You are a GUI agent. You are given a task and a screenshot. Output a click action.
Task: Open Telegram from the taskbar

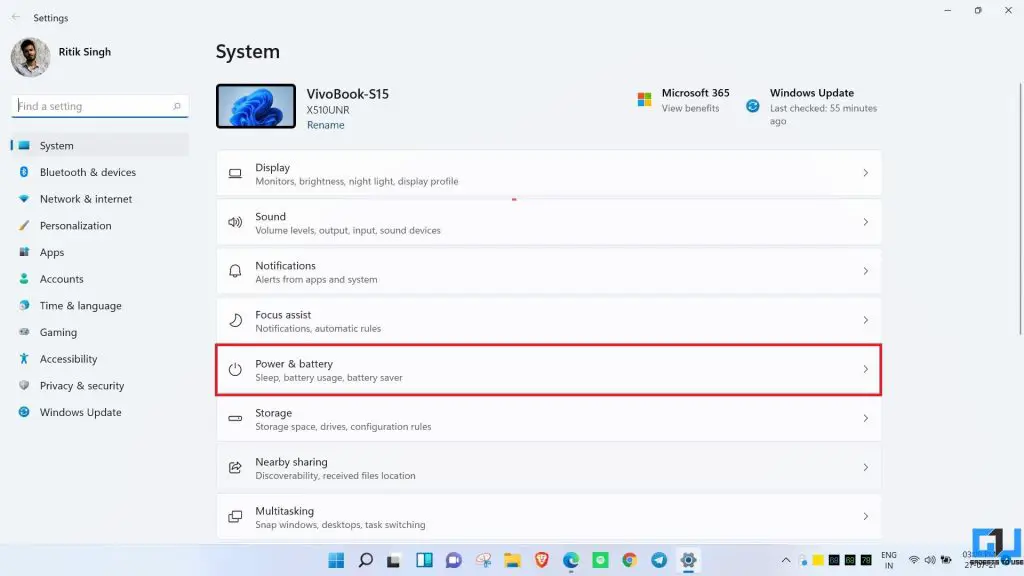coord(659,560)
